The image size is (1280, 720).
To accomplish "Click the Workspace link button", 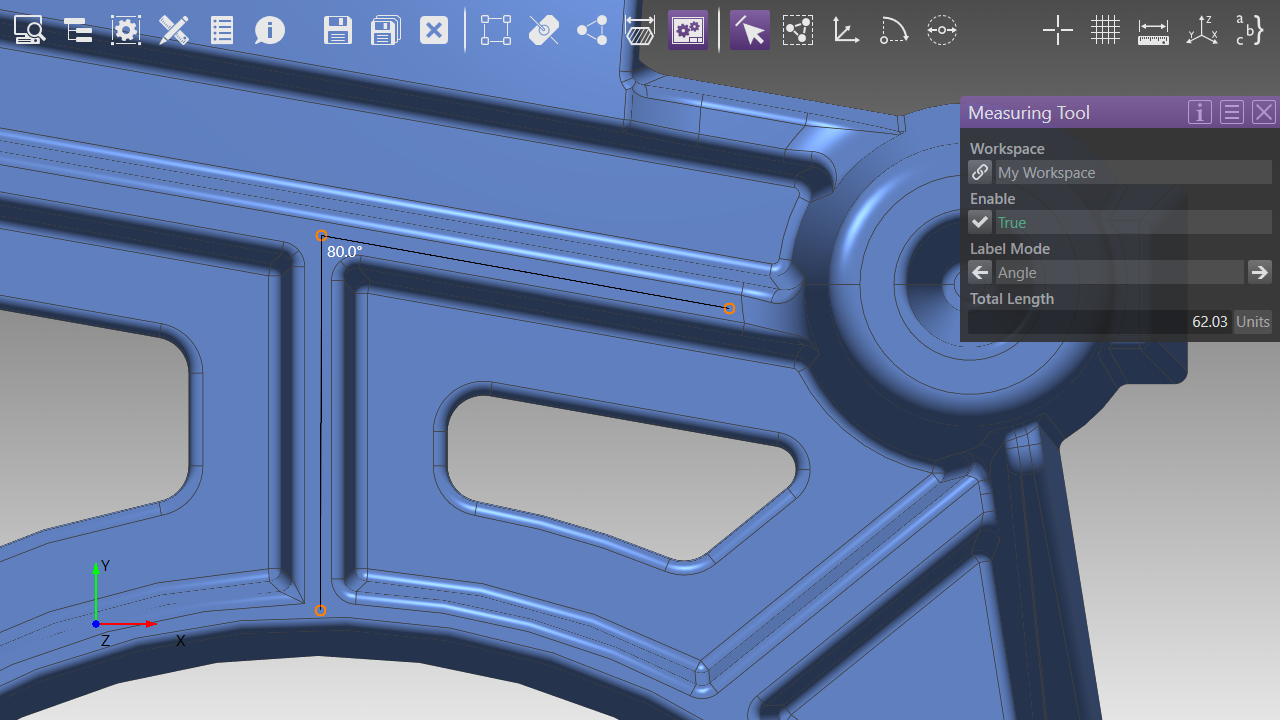I will (x=981, y=172).
